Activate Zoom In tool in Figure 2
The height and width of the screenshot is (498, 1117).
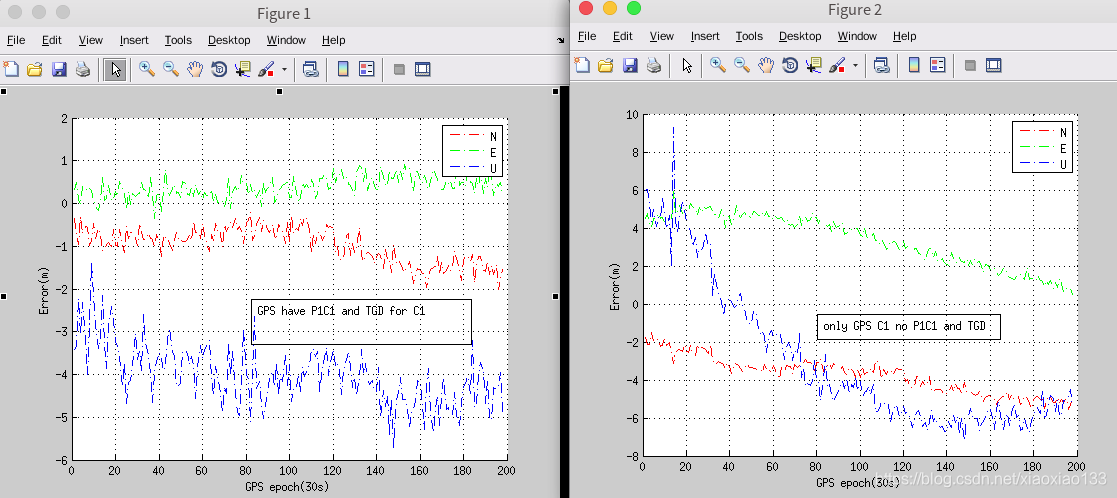718,66
